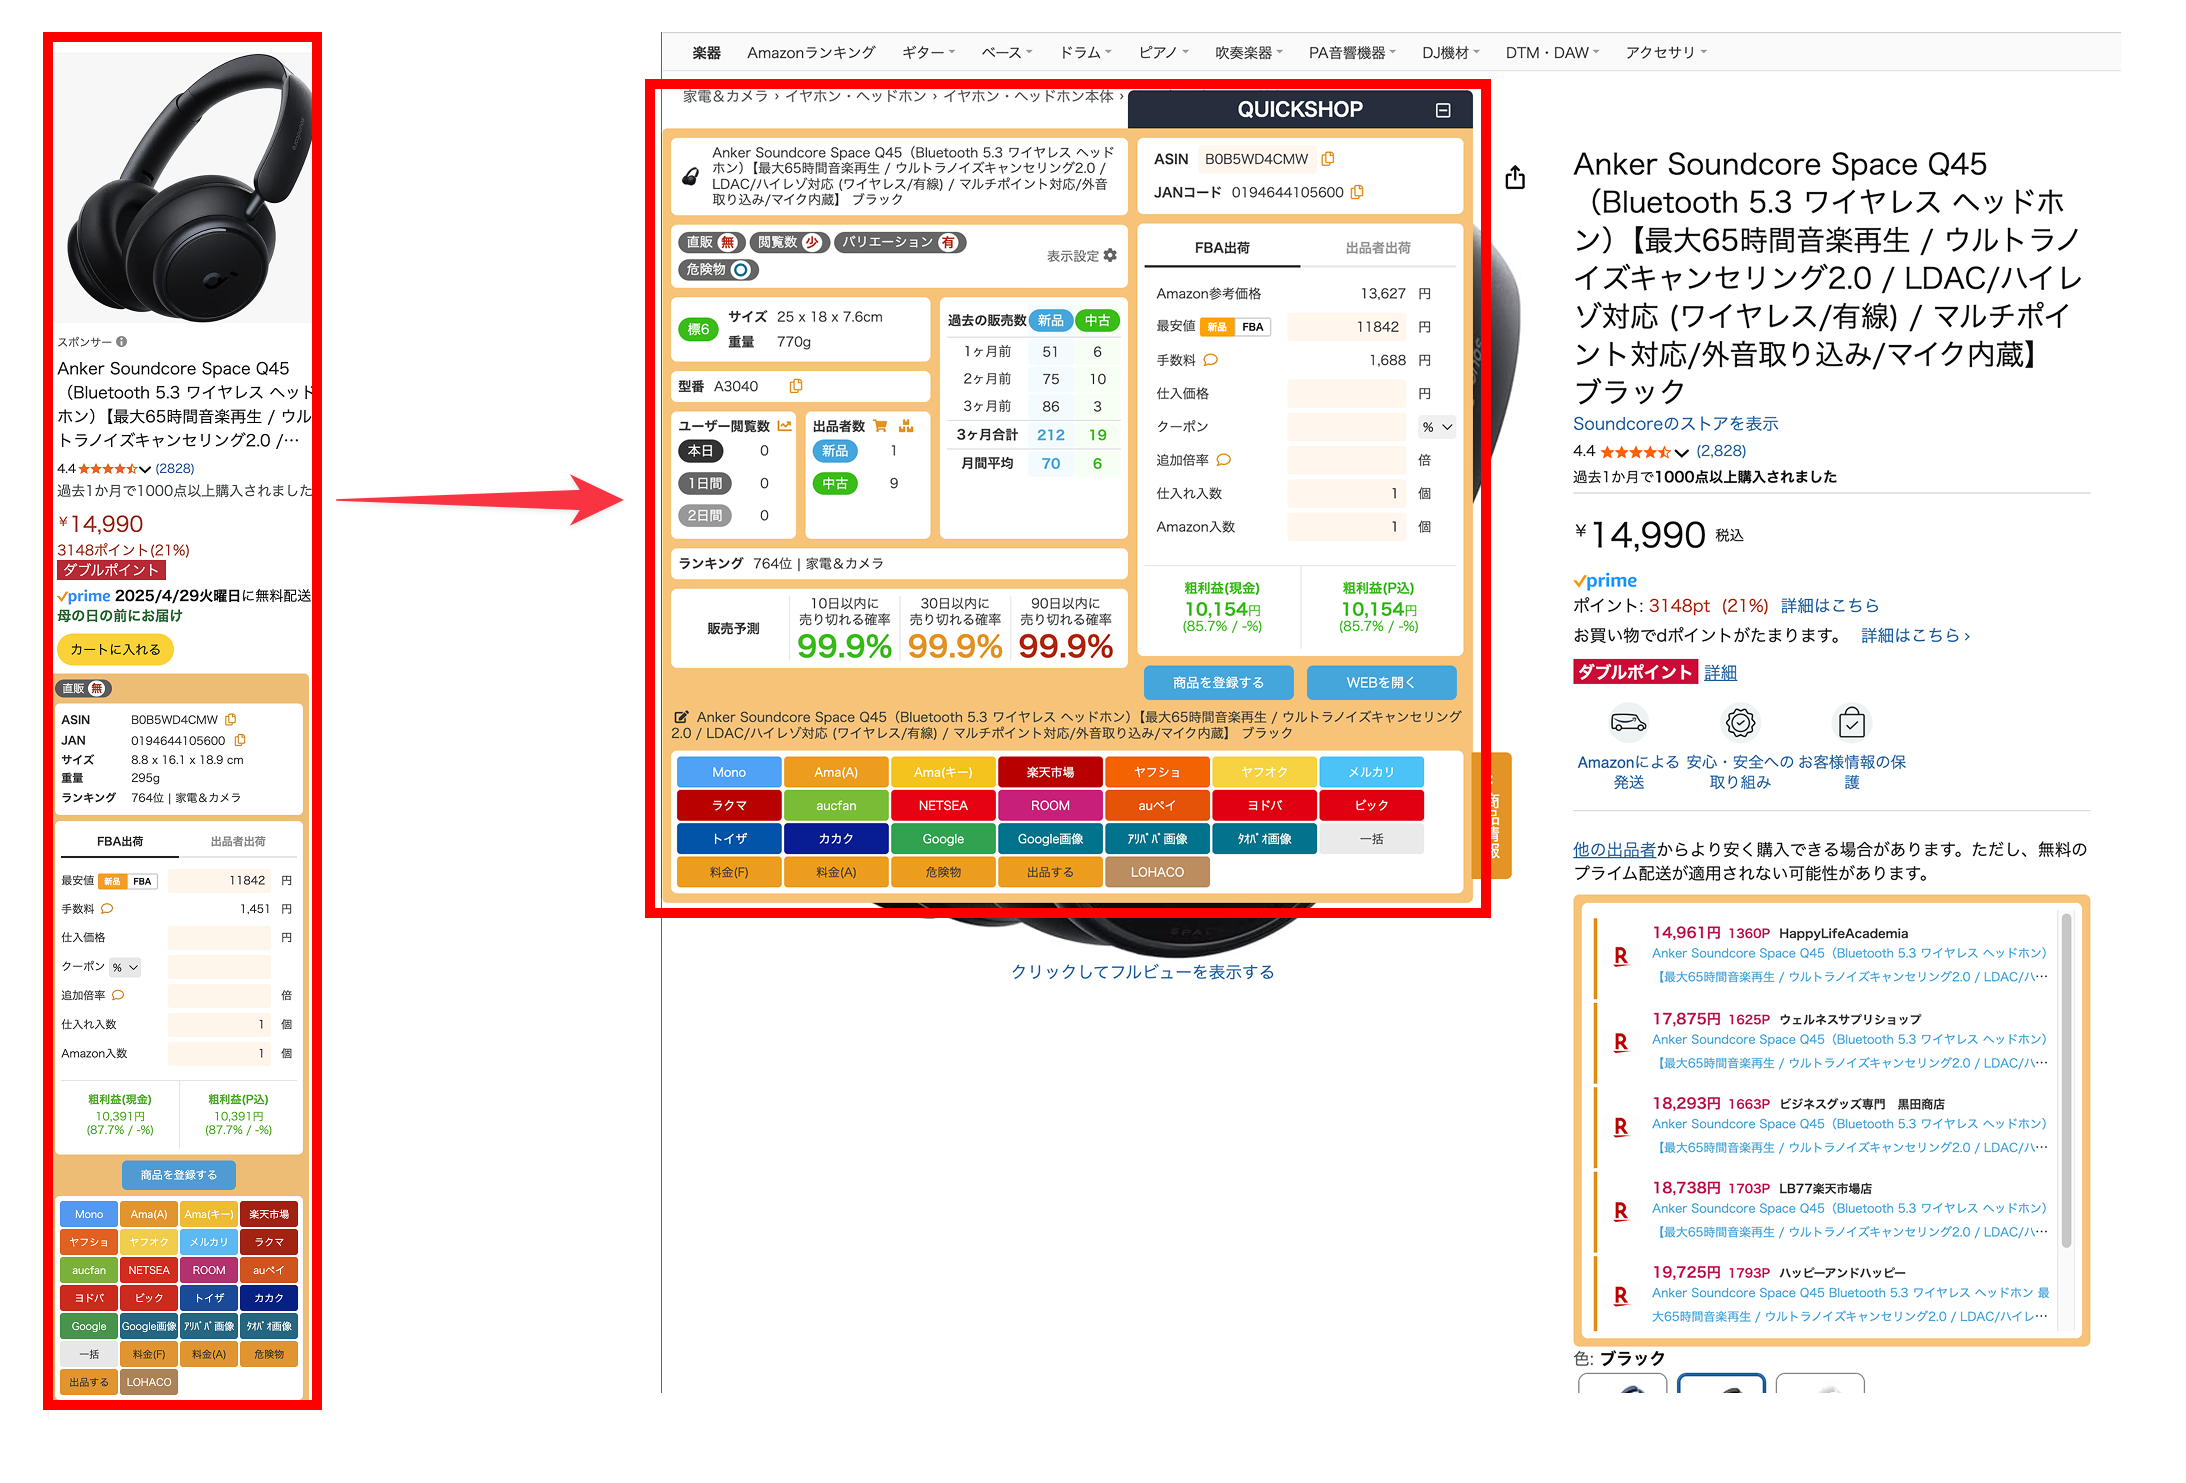Collapse the QUICKSHOP panel with the minimize icon
2186x1483 pixels.
[1442, 111]
